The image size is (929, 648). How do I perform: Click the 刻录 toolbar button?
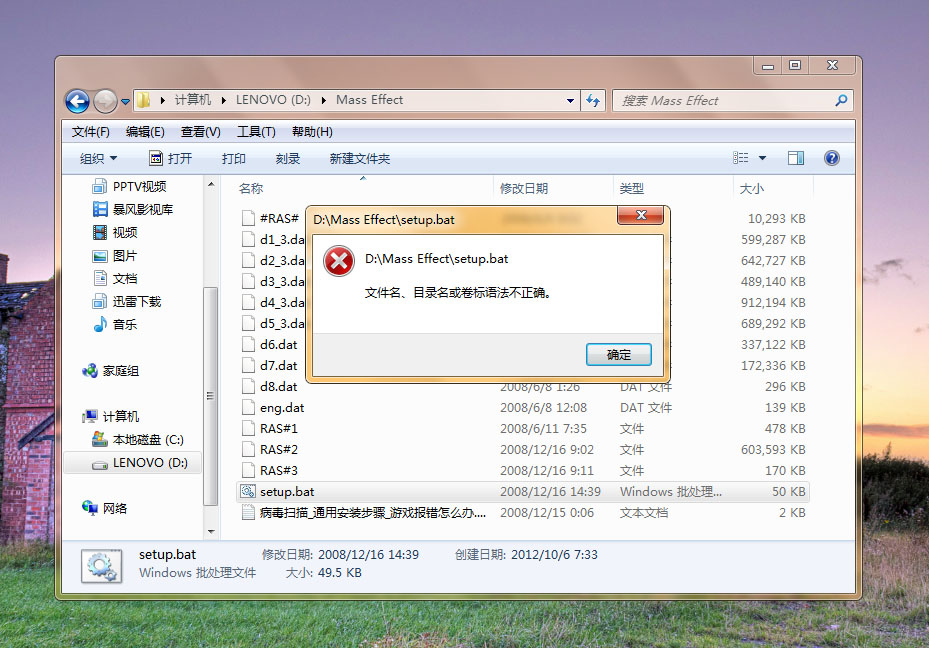[287, 159]
